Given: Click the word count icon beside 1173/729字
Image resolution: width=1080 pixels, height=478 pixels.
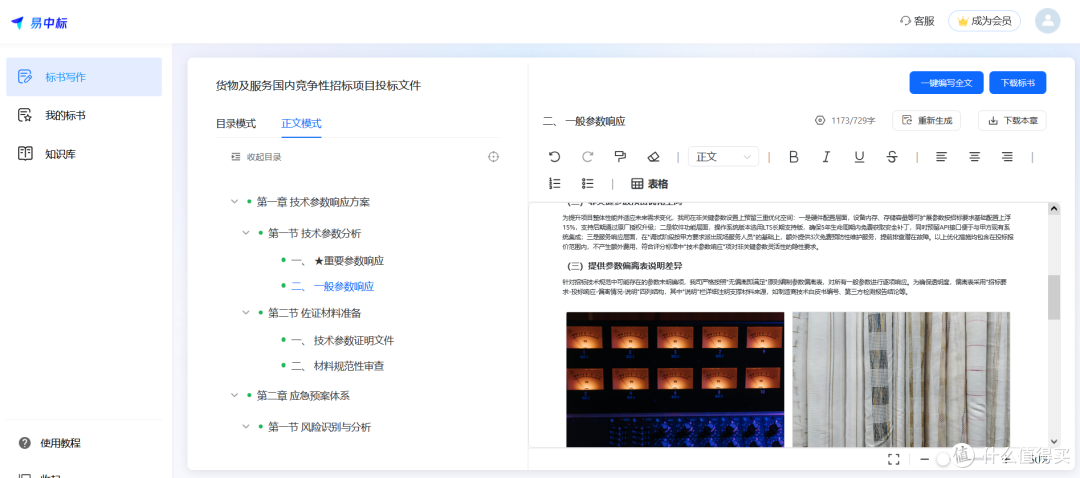Looking at the screenshot, I should [x=820, y=121].
